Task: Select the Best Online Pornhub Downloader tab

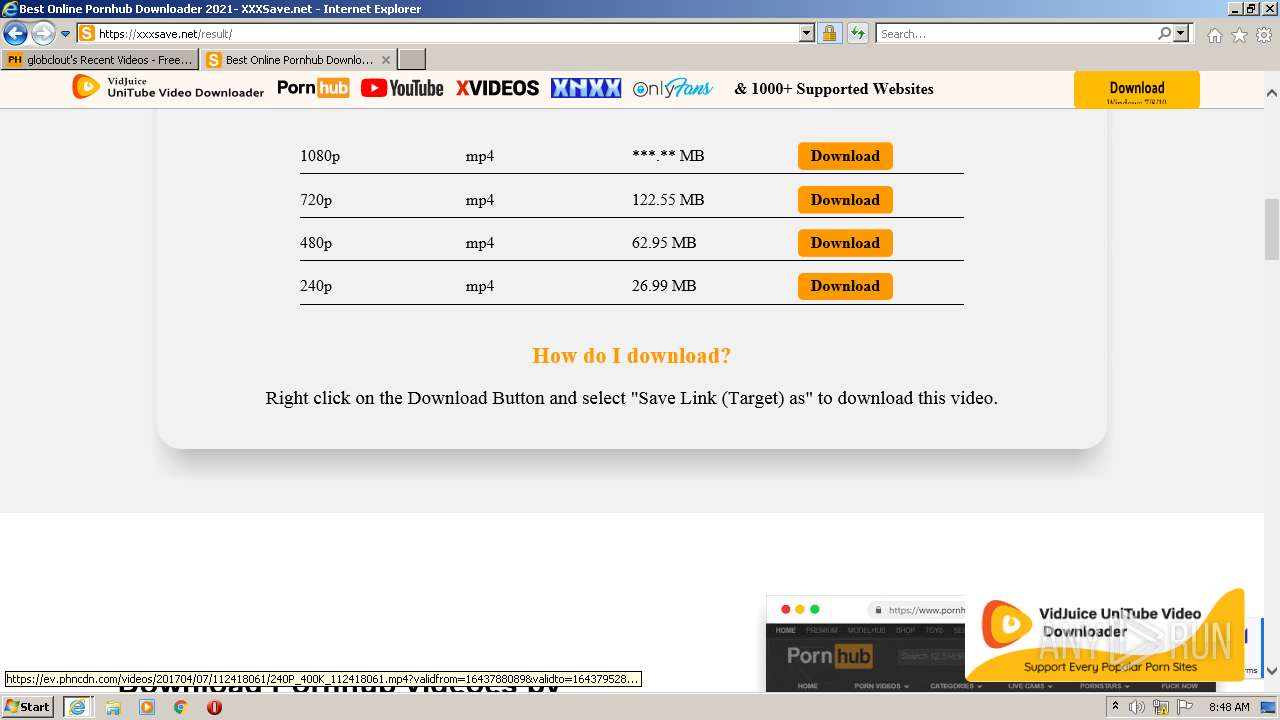Action: tap(290, 60)
